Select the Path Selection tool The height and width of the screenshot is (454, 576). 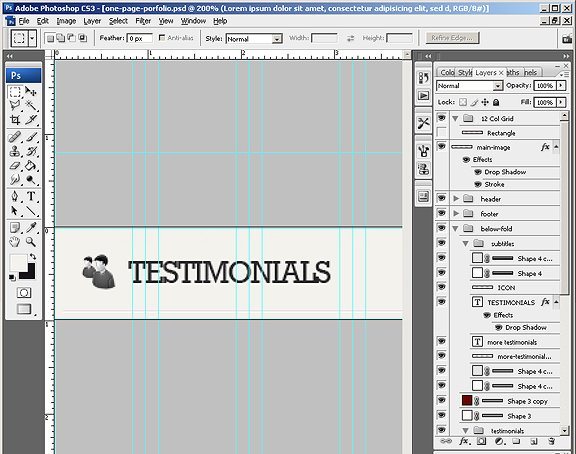15,211
